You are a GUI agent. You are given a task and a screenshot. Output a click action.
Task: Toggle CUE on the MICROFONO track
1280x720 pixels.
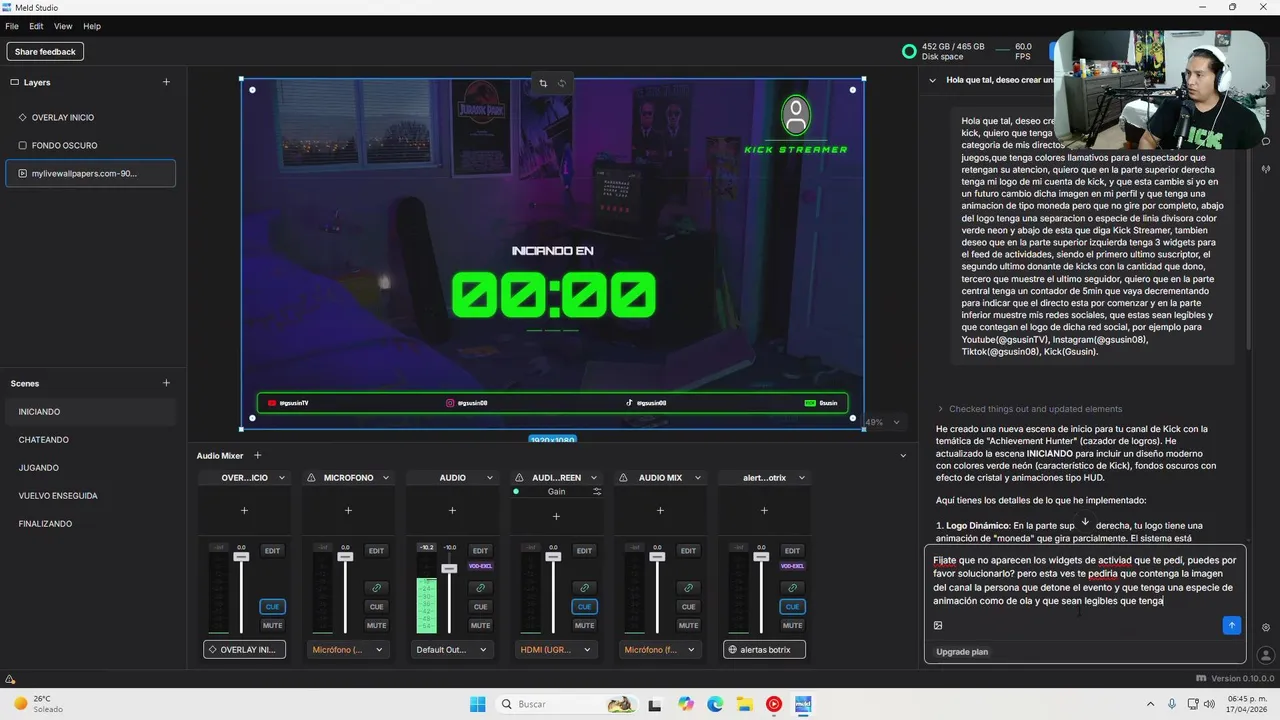[x=376, y=606]
